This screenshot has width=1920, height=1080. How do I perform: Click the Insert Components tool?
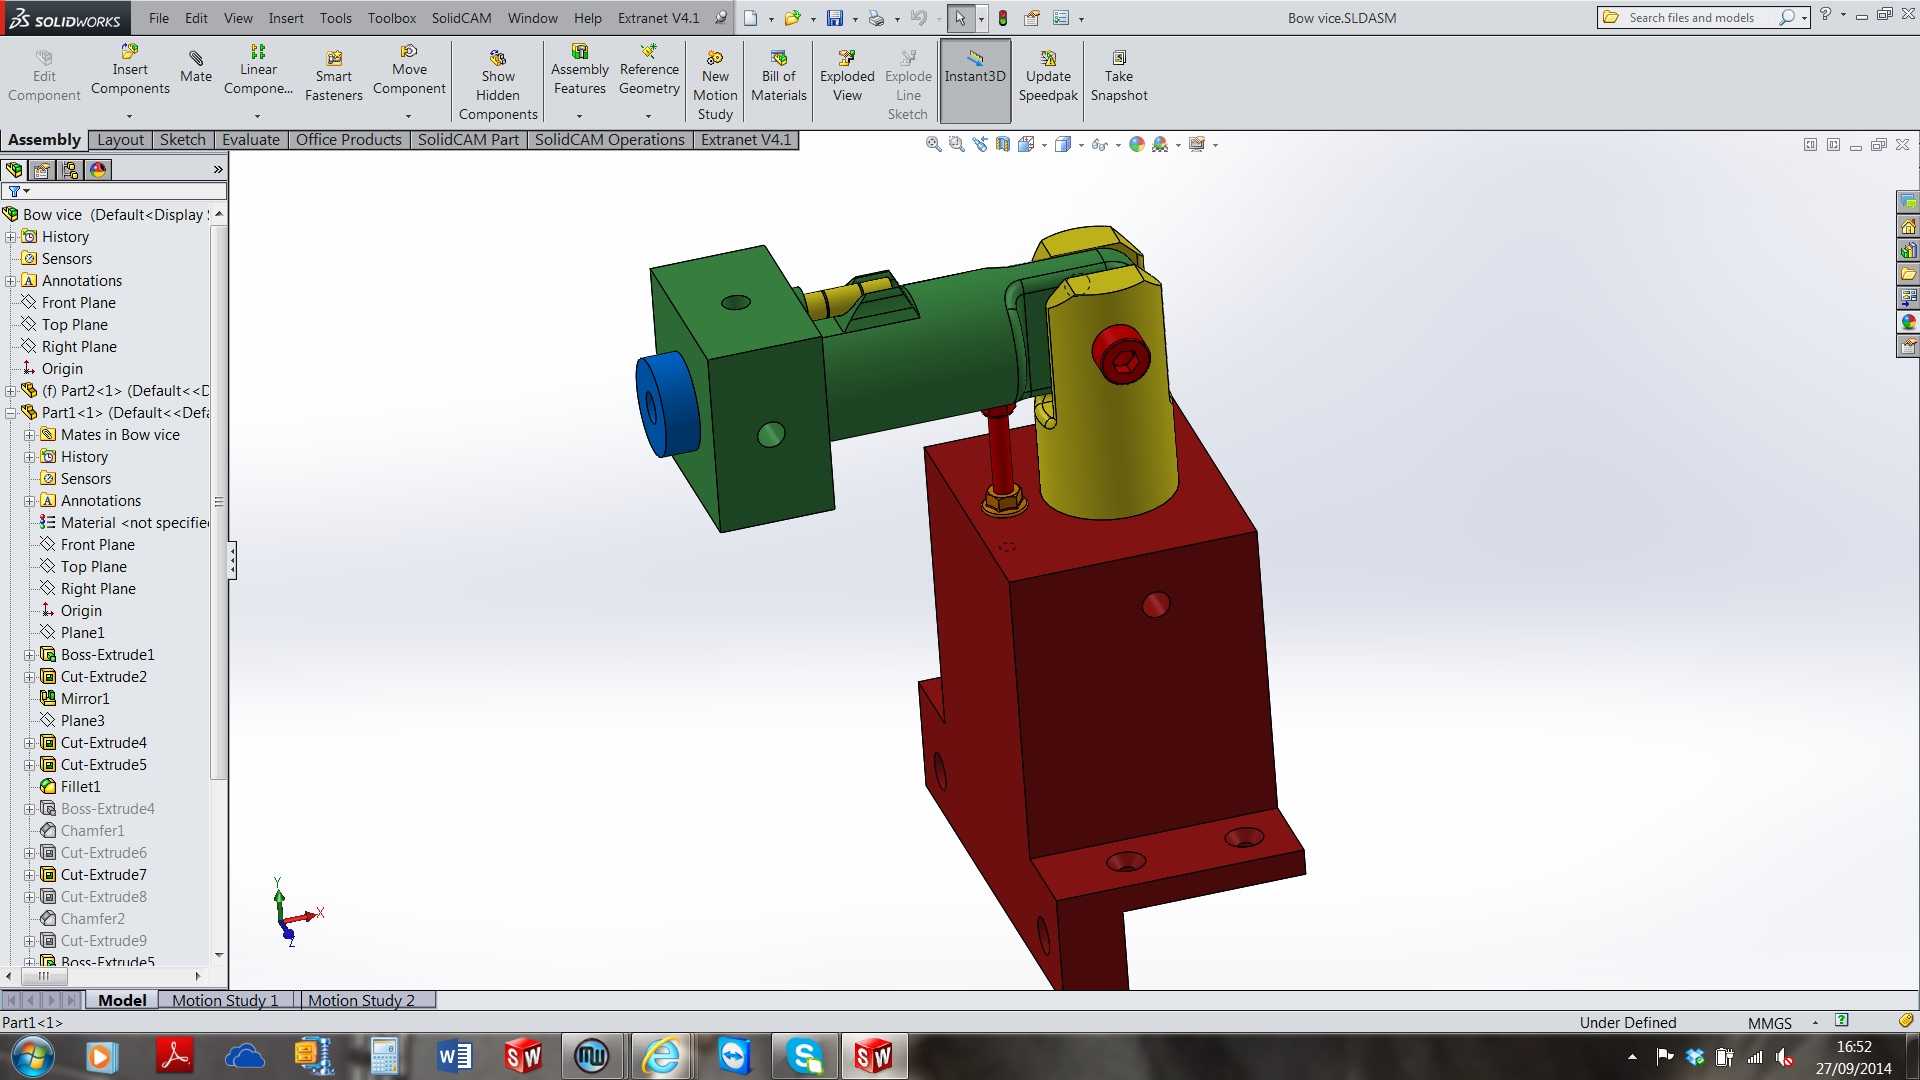pos(130,70)
